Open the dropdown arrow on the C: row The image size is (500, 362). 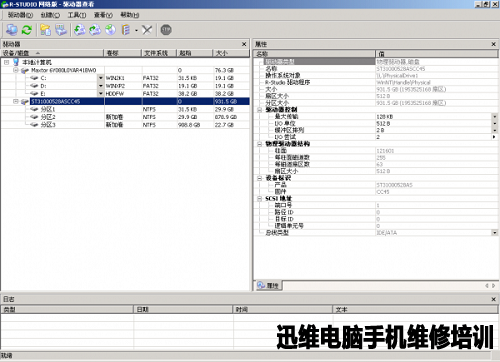[101, 78]
